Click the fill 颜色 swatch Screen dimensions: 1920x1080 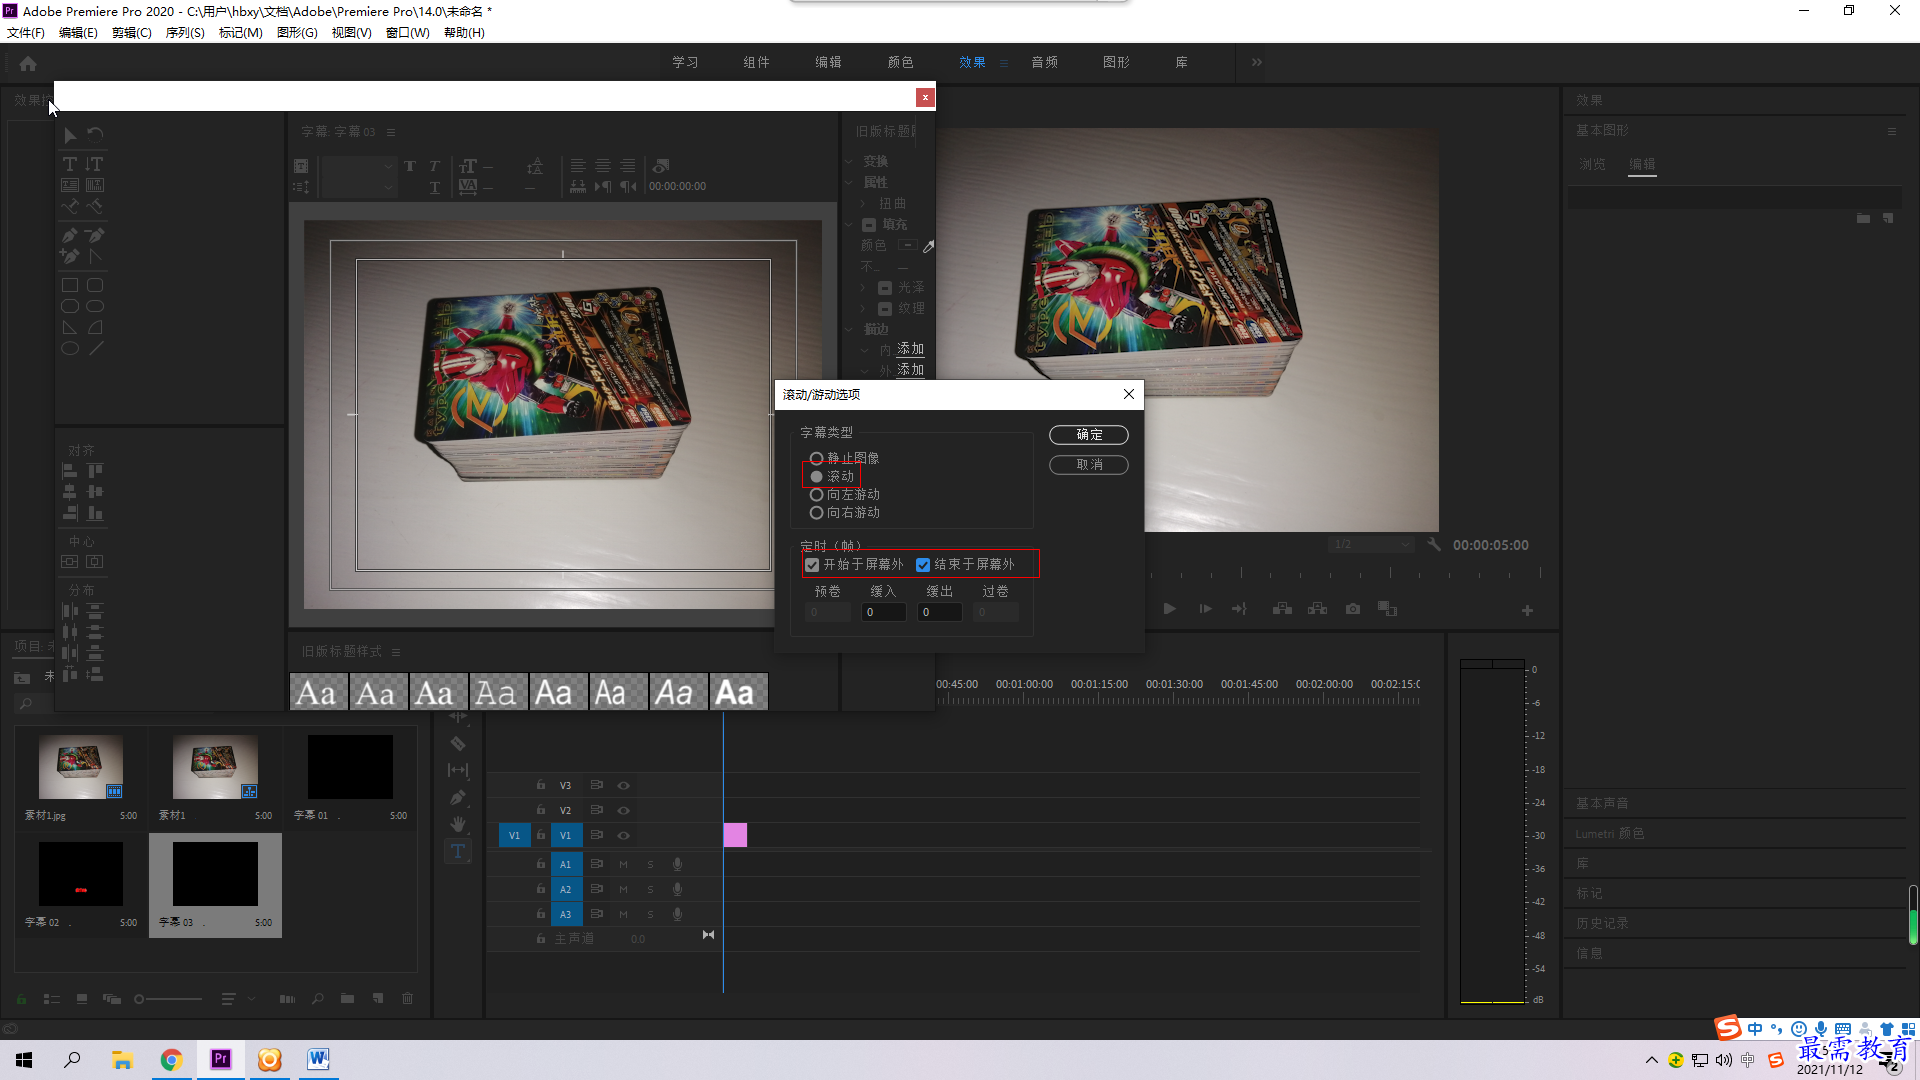[x=907, y=245]
